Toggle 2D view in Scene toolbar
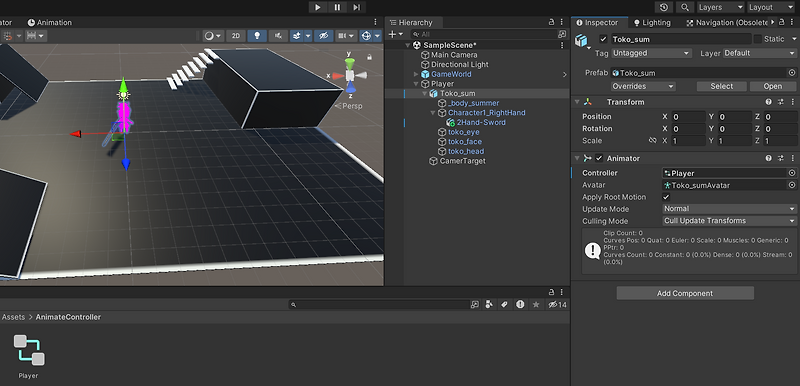 (x=236, y=36)
